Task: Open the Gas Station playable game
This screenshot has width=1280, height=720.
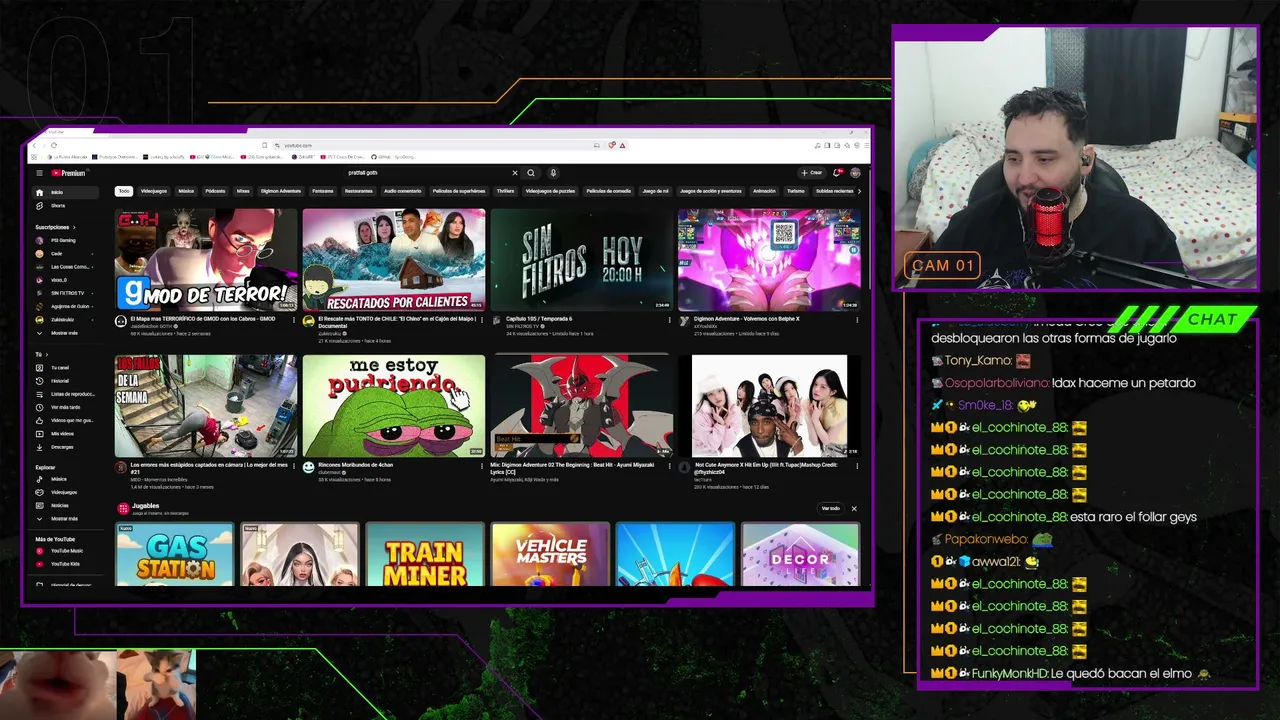Action: click(x=175, y=554)
